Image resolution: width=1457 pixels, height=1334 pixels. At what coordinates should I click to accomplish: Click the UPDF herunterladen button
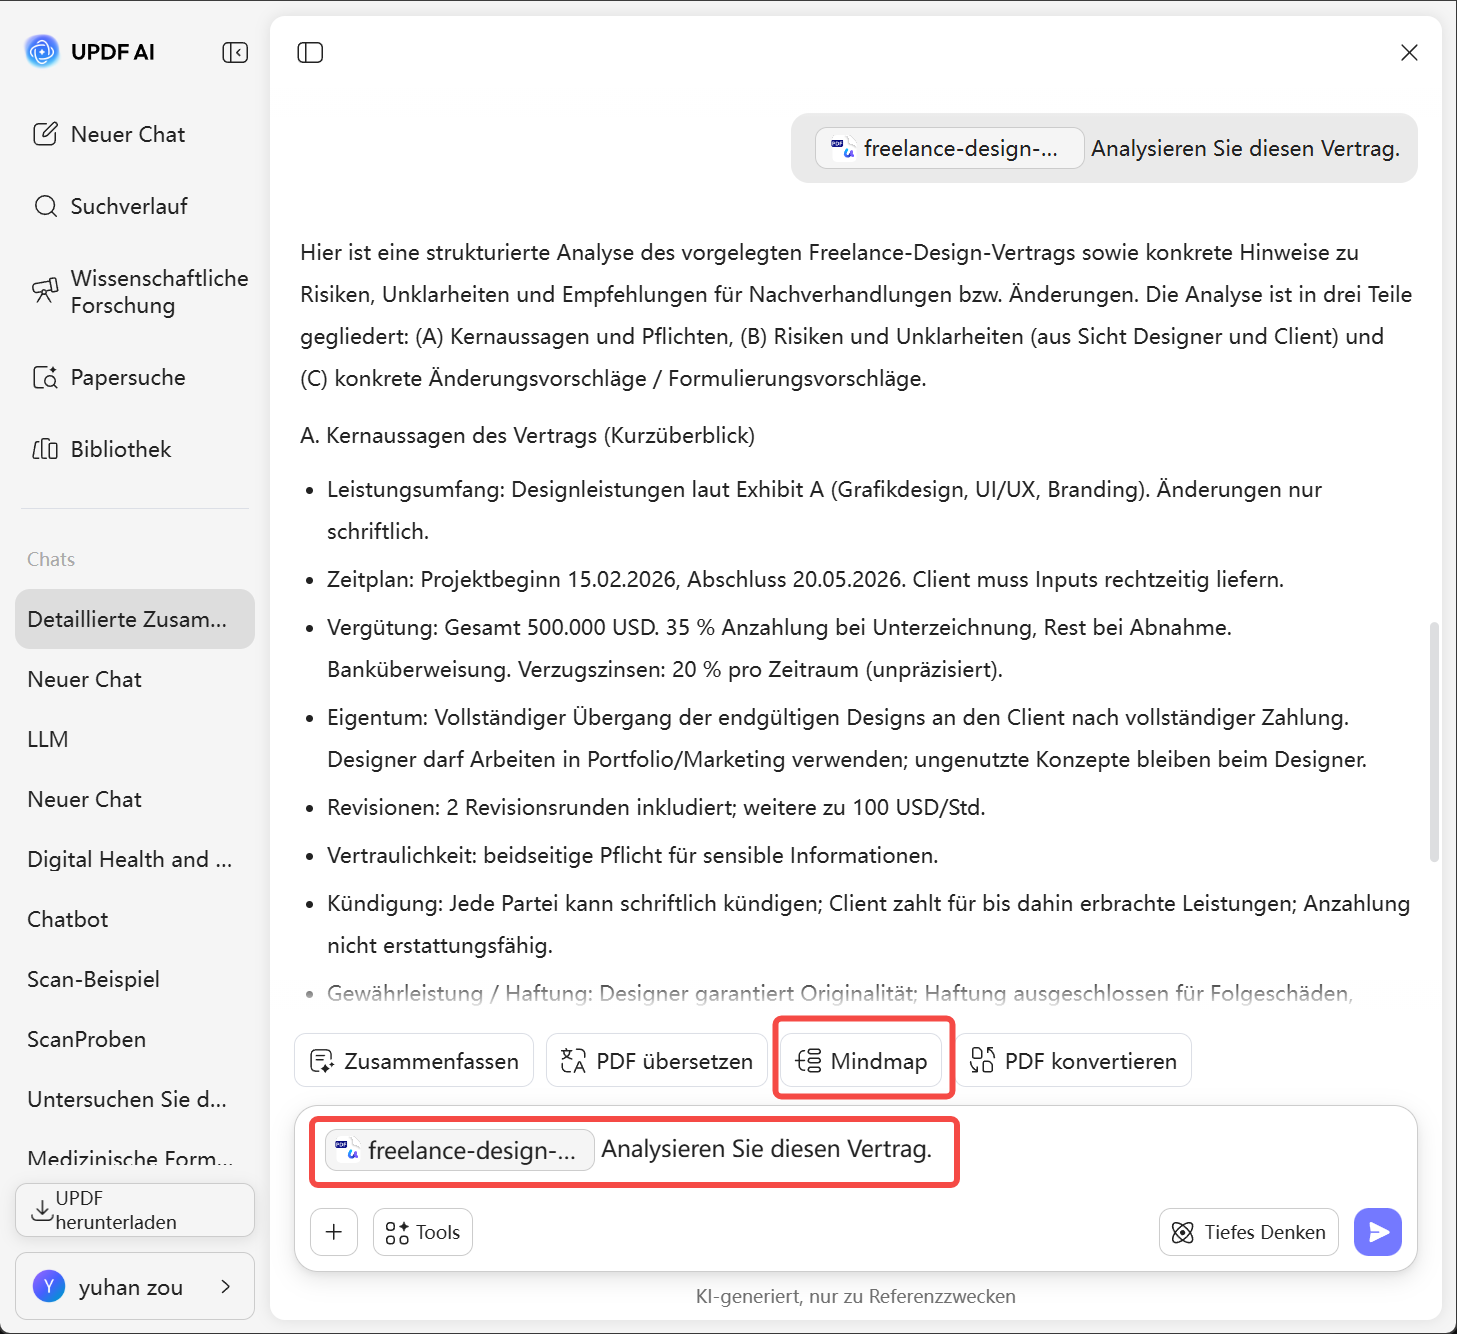(135, 1210)
